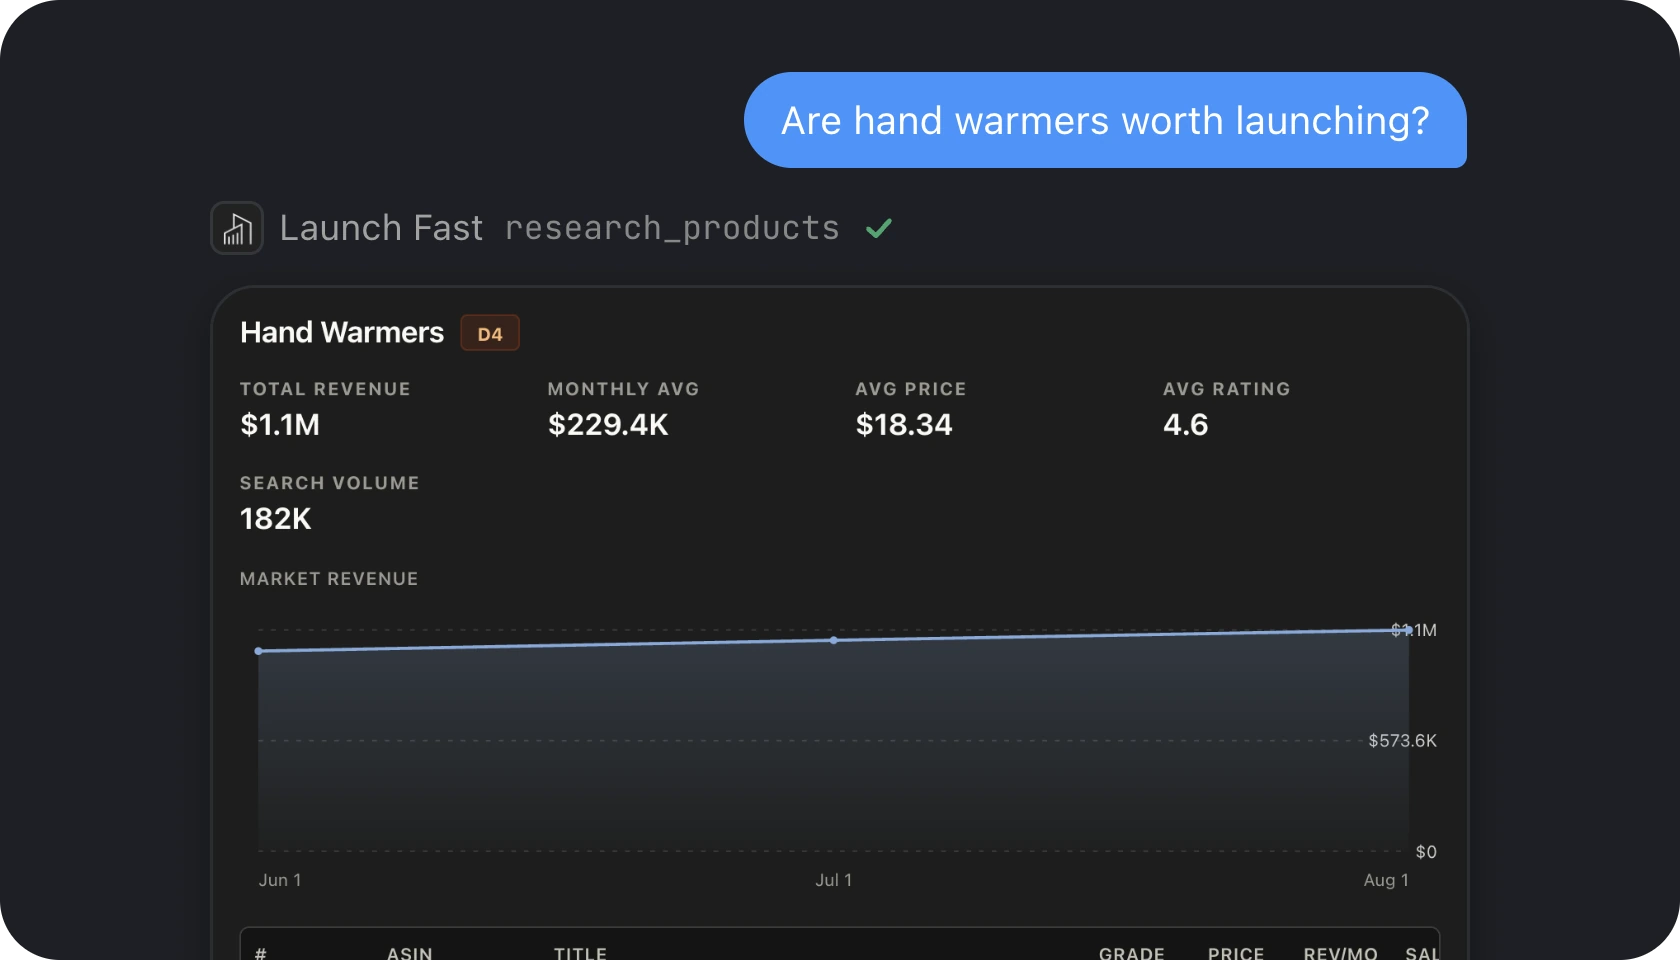Click the Jun 1 data point on chart

(x=259, y=651)
